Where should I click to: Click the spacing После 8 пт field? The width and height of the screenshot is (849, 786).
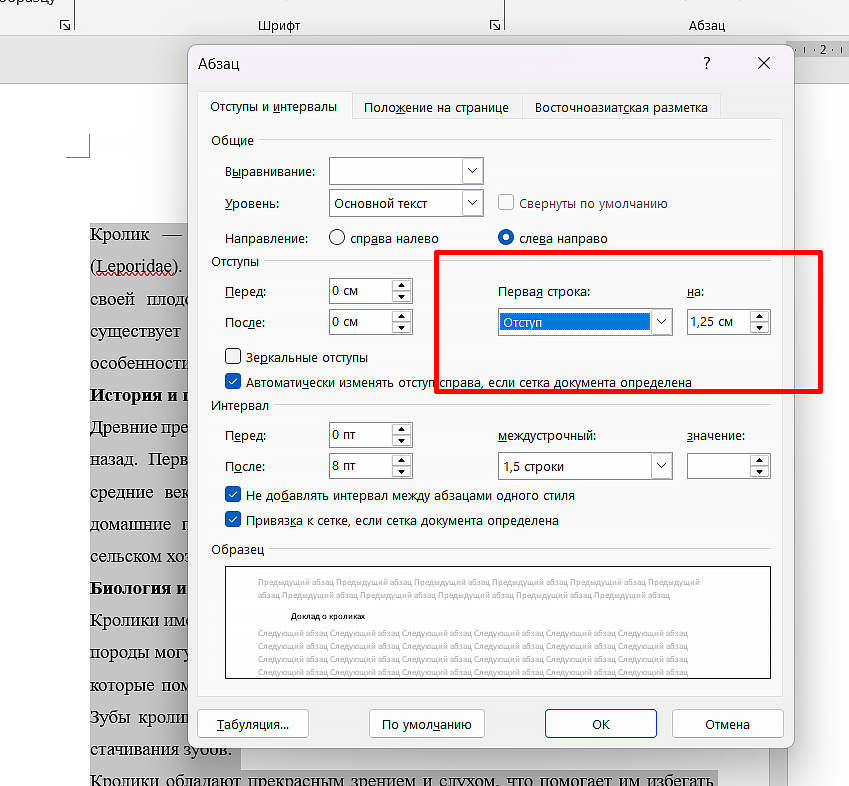(361, 466)
